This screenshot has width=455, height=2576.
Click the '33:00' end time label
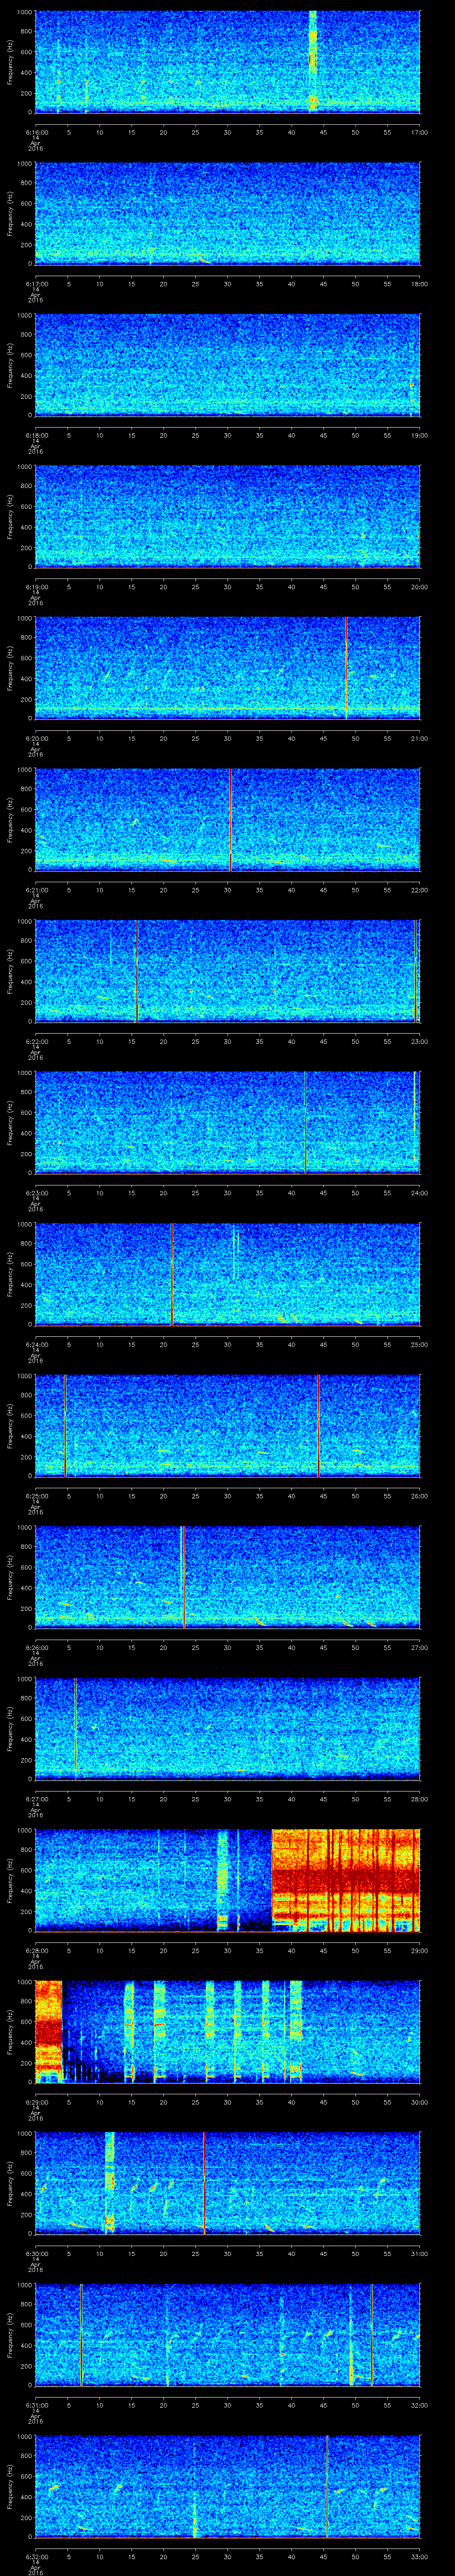tap(419, 2556)
